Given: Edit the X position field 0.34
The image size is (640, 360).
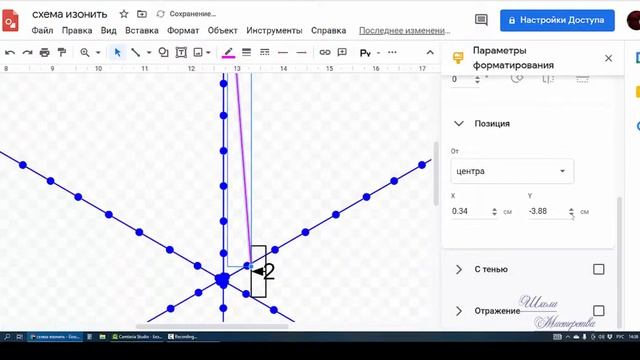Looking at the screenshot, I should [x=470, y=211].
